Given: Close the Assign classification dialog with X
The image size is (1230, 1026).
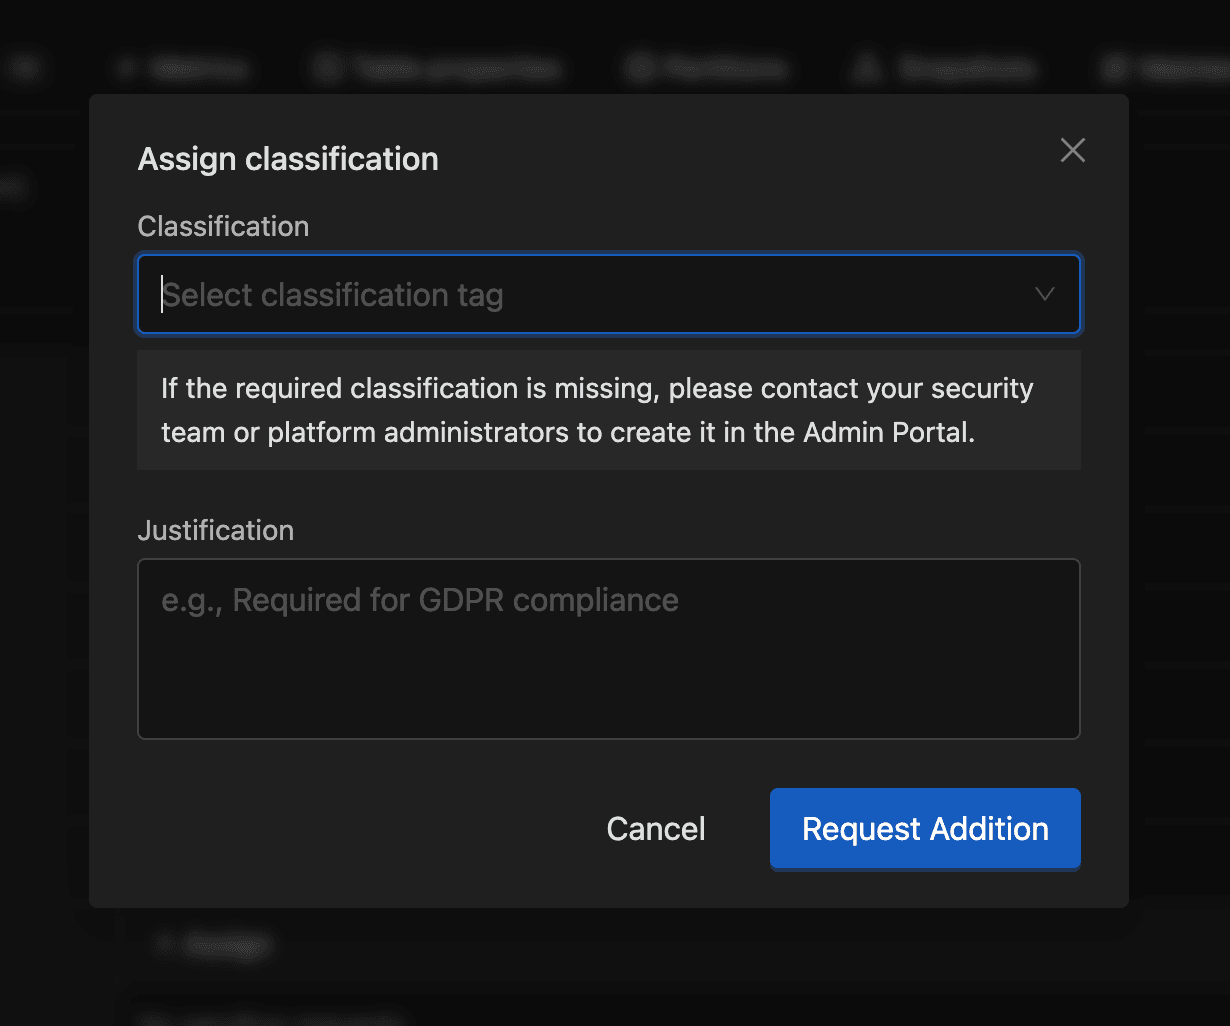Looking at the screenshot, I should (x=1072, y=150).
